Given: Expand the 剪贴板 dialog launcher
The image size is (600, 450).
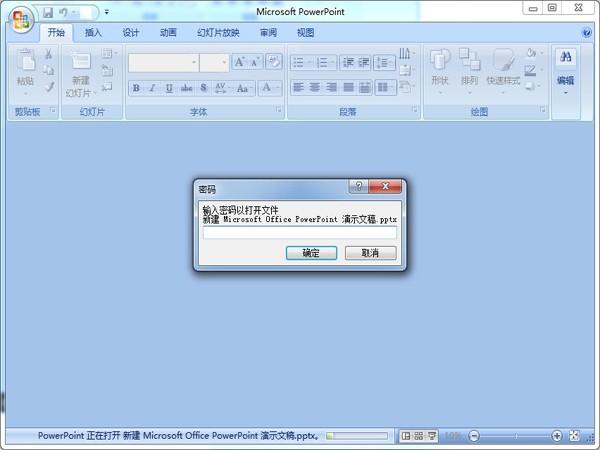Looking at the screenshot, I should point(53,111).
